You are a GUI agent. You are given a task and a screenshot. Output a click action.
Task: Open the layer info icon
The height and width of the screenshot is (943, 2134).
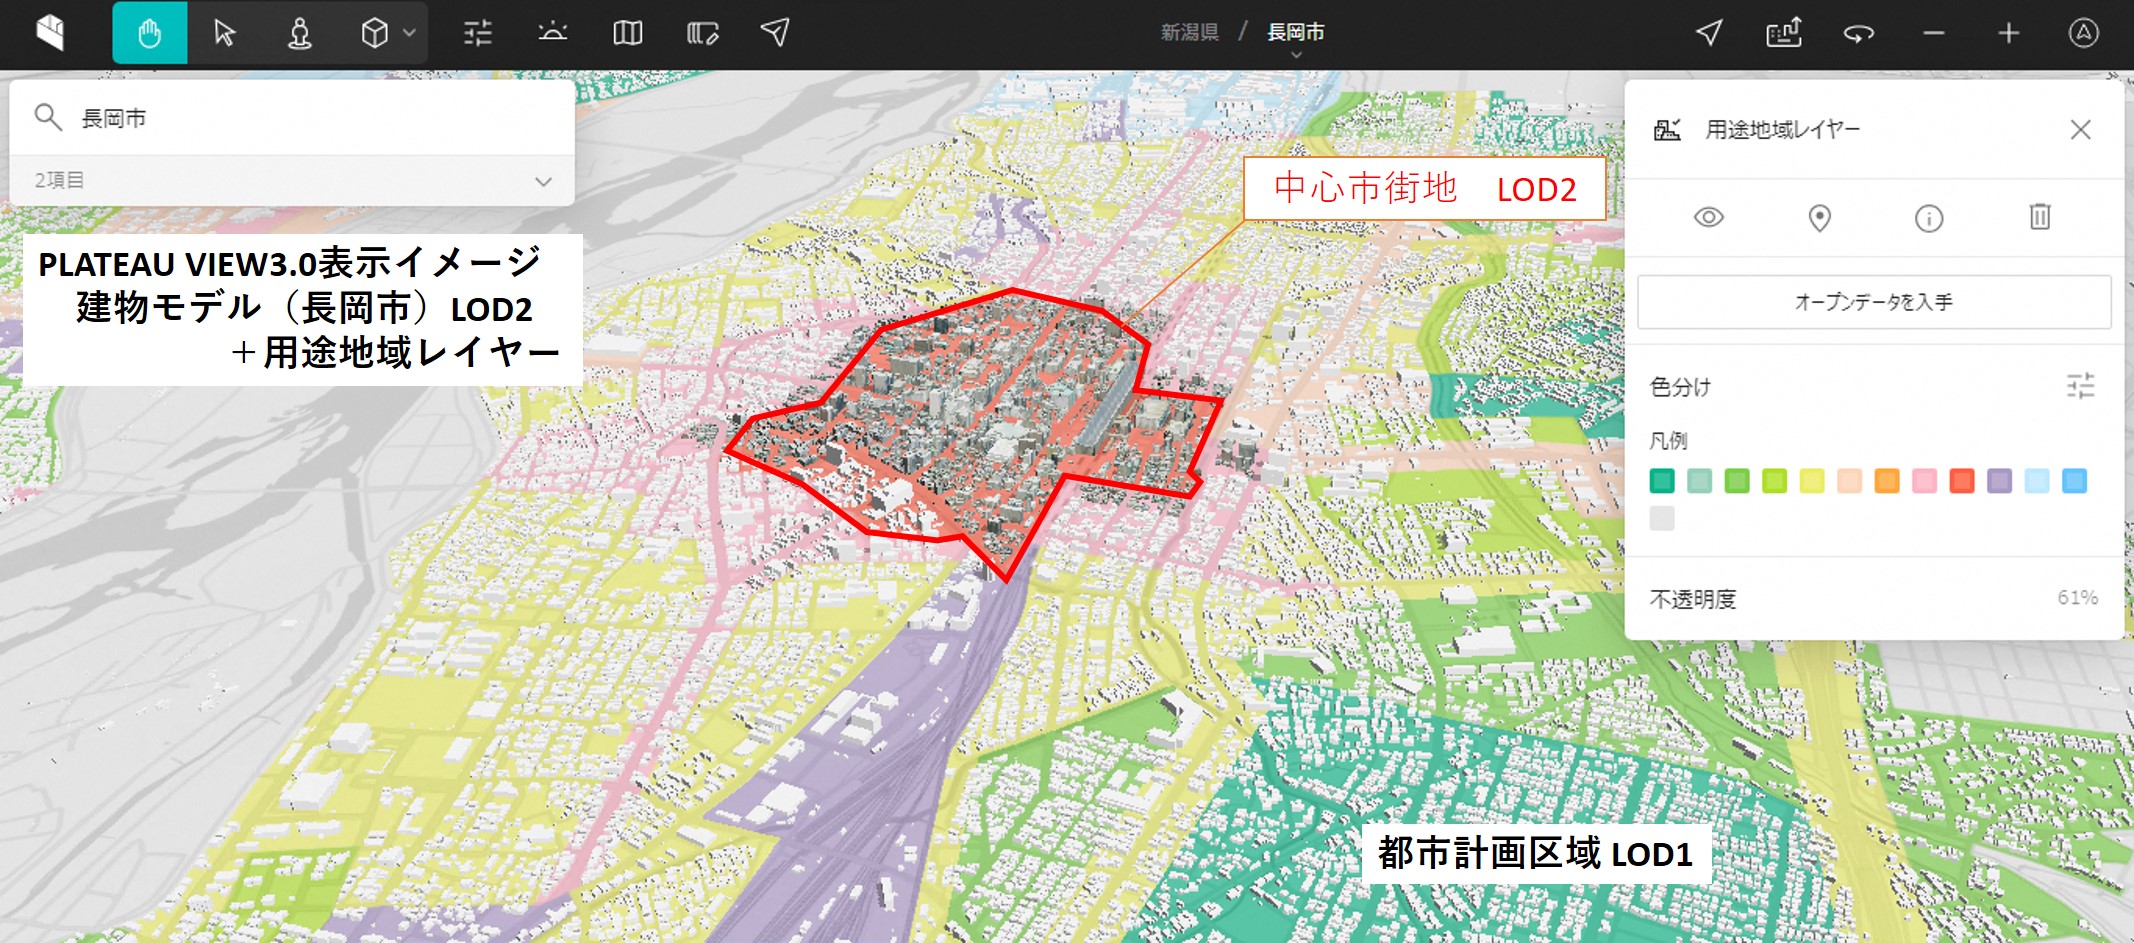(1929, 218)
